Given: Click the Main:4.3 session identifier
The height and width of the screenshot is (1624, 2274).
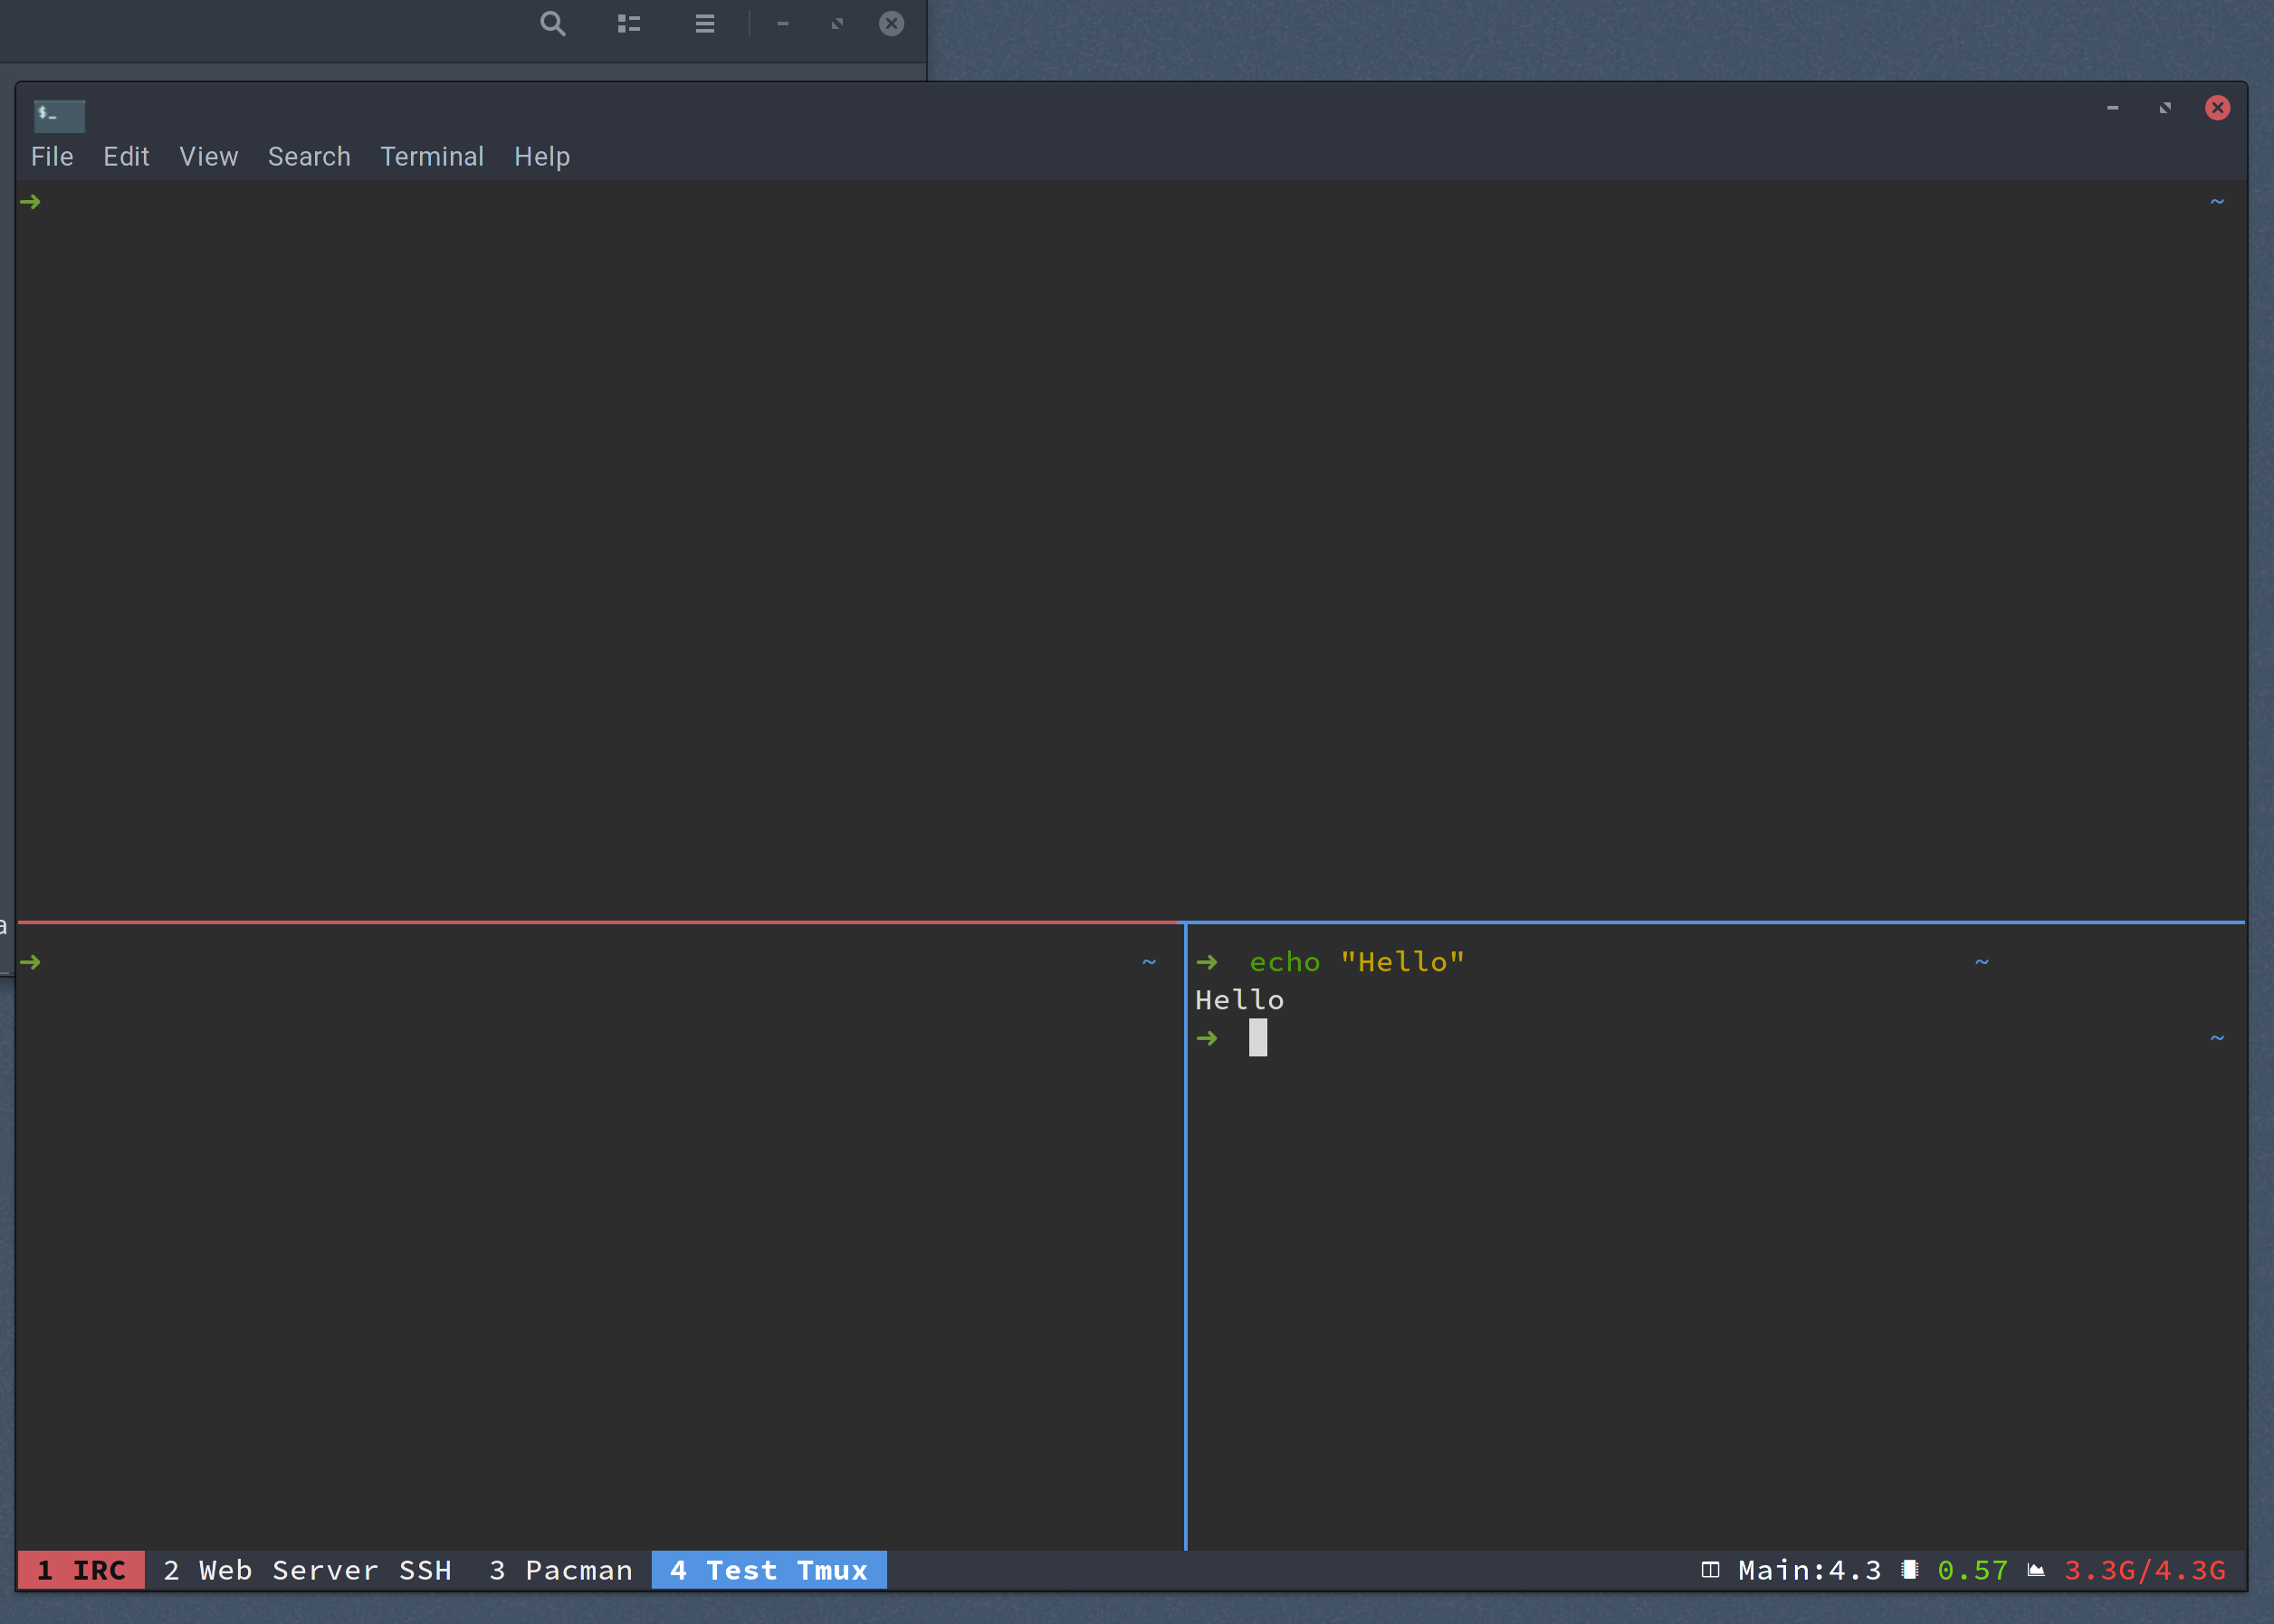Looking at the screenshot, I should (1807, 1570).
